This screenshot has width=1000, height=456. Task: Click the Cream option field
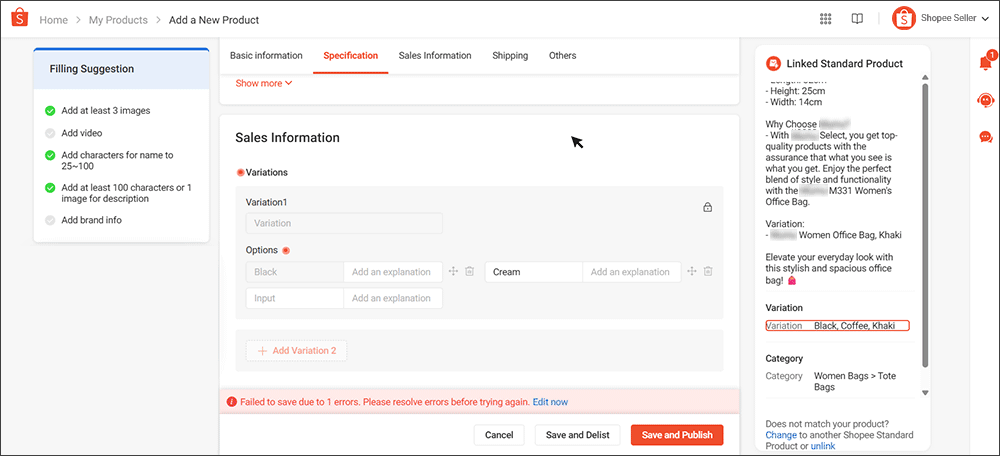[x=534, y=272]
